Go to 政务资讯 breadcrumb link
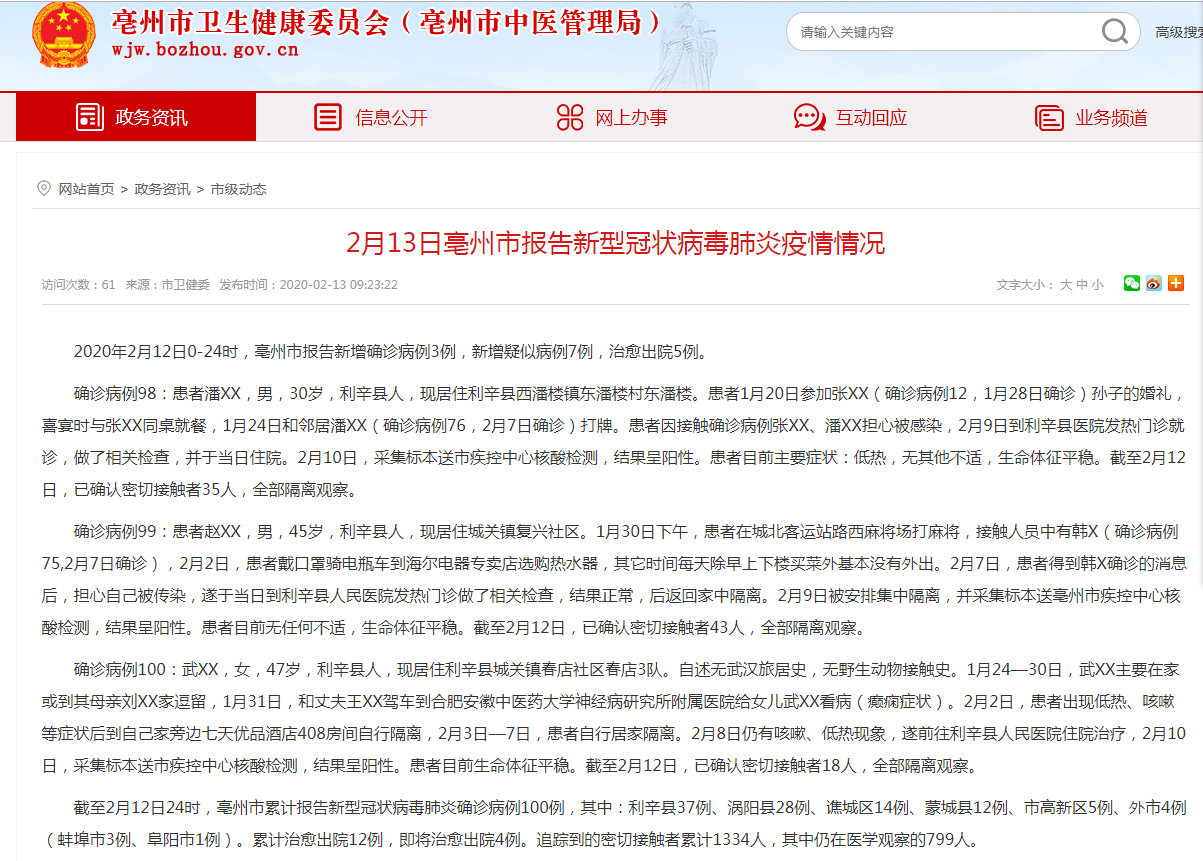The image size is (1203, 861). coord(162,189)
